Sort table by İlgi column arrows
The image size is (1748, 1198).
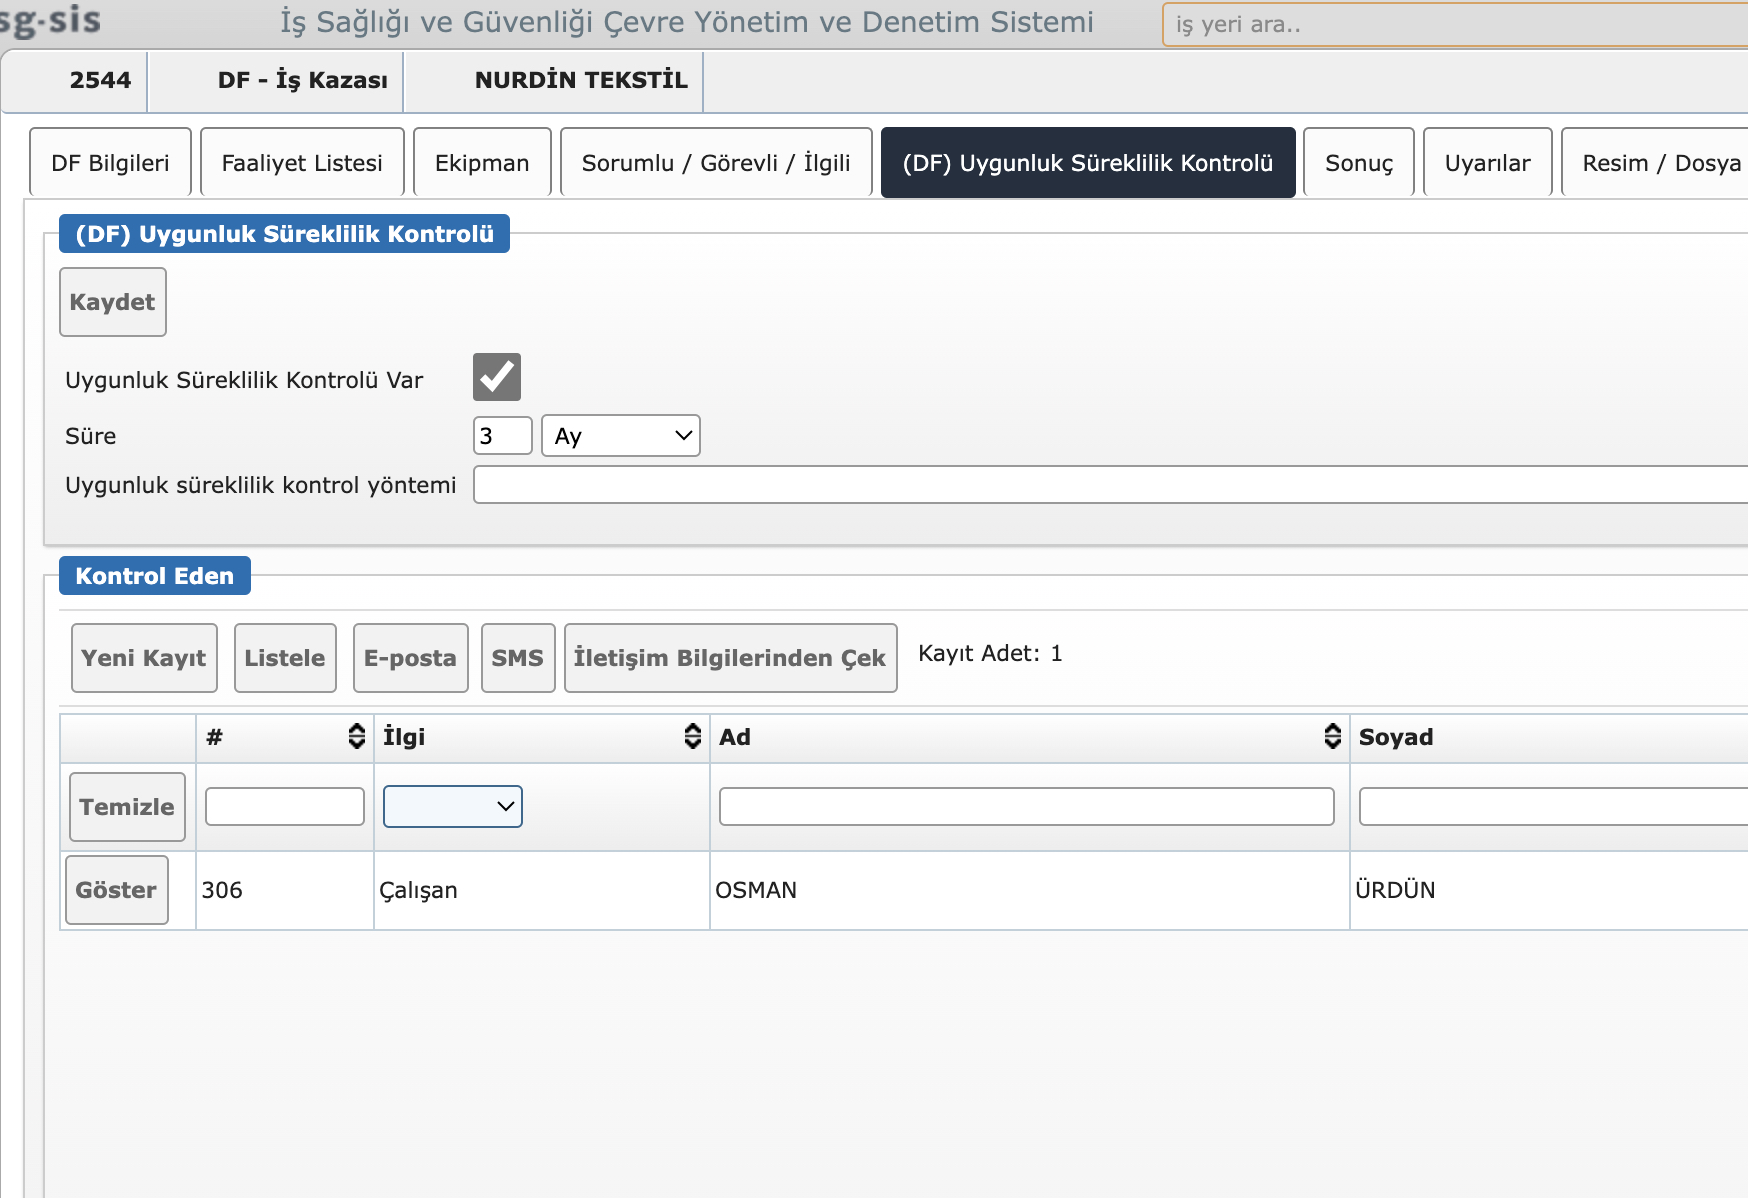[x=692, y=737]
